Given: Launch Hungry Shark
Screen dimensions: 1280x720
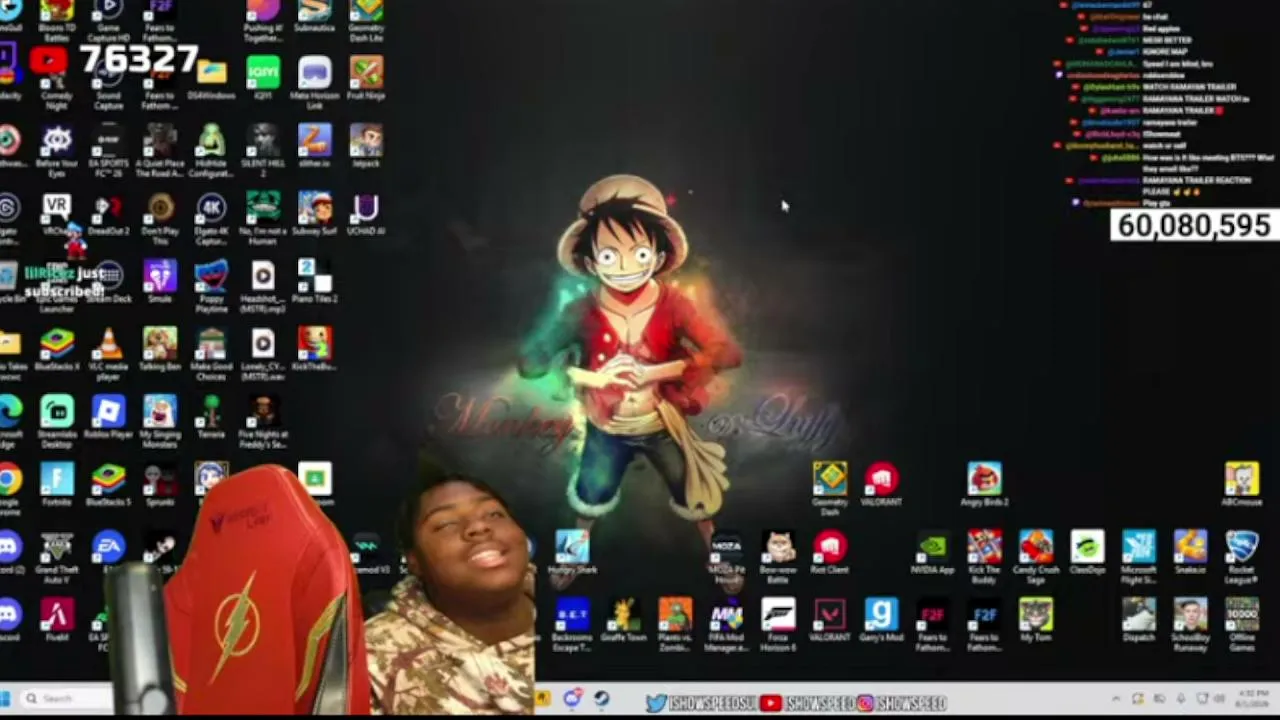Looking at the screenshot, I should coord(572,547).
